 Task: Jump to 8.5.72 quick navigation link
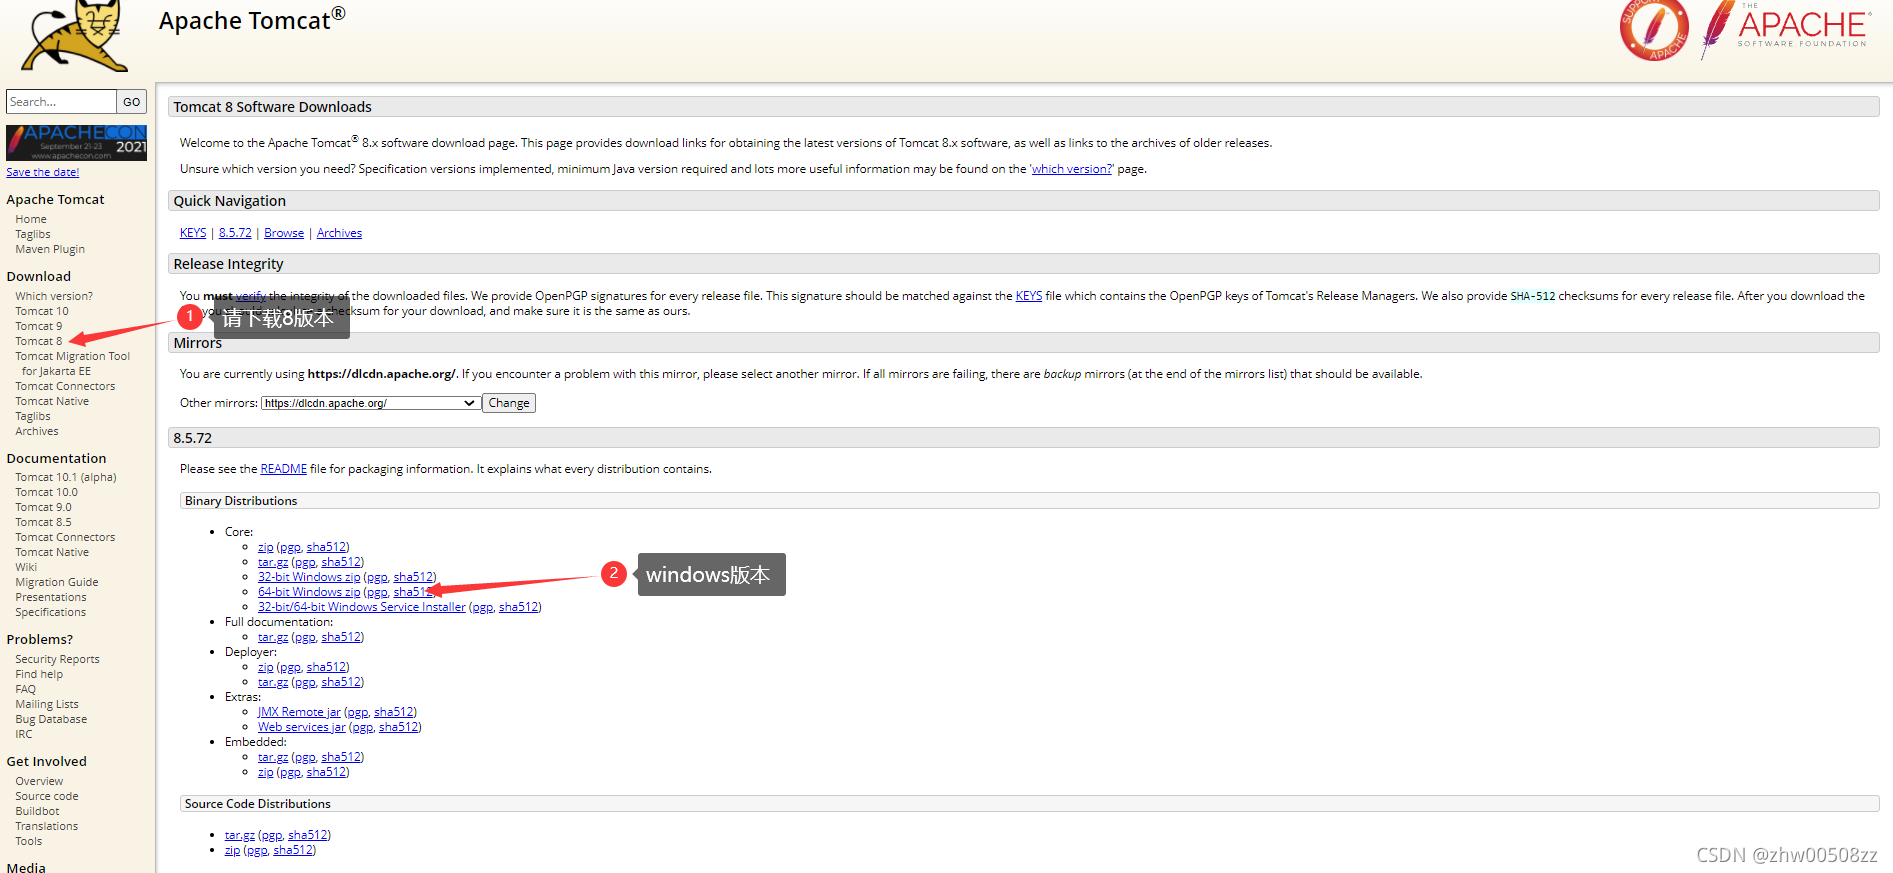click(235, 233)
